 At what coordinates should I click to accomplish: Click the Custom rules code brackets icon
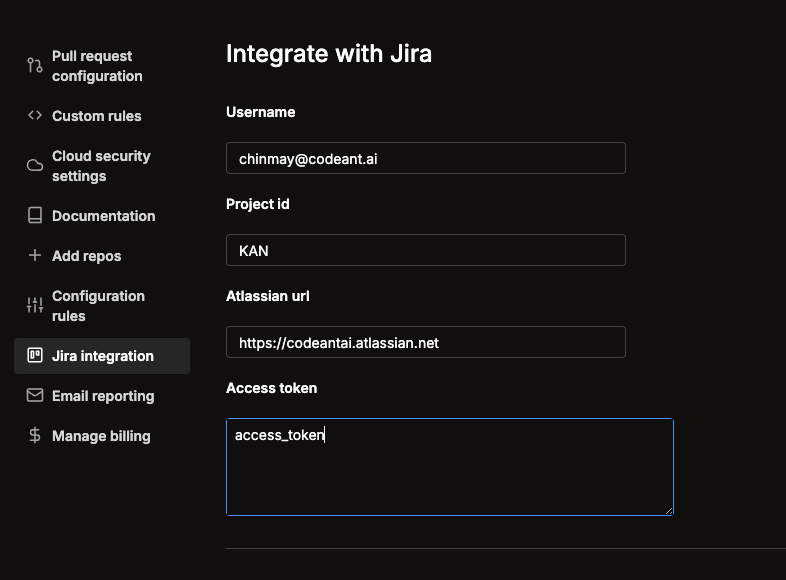35,115
